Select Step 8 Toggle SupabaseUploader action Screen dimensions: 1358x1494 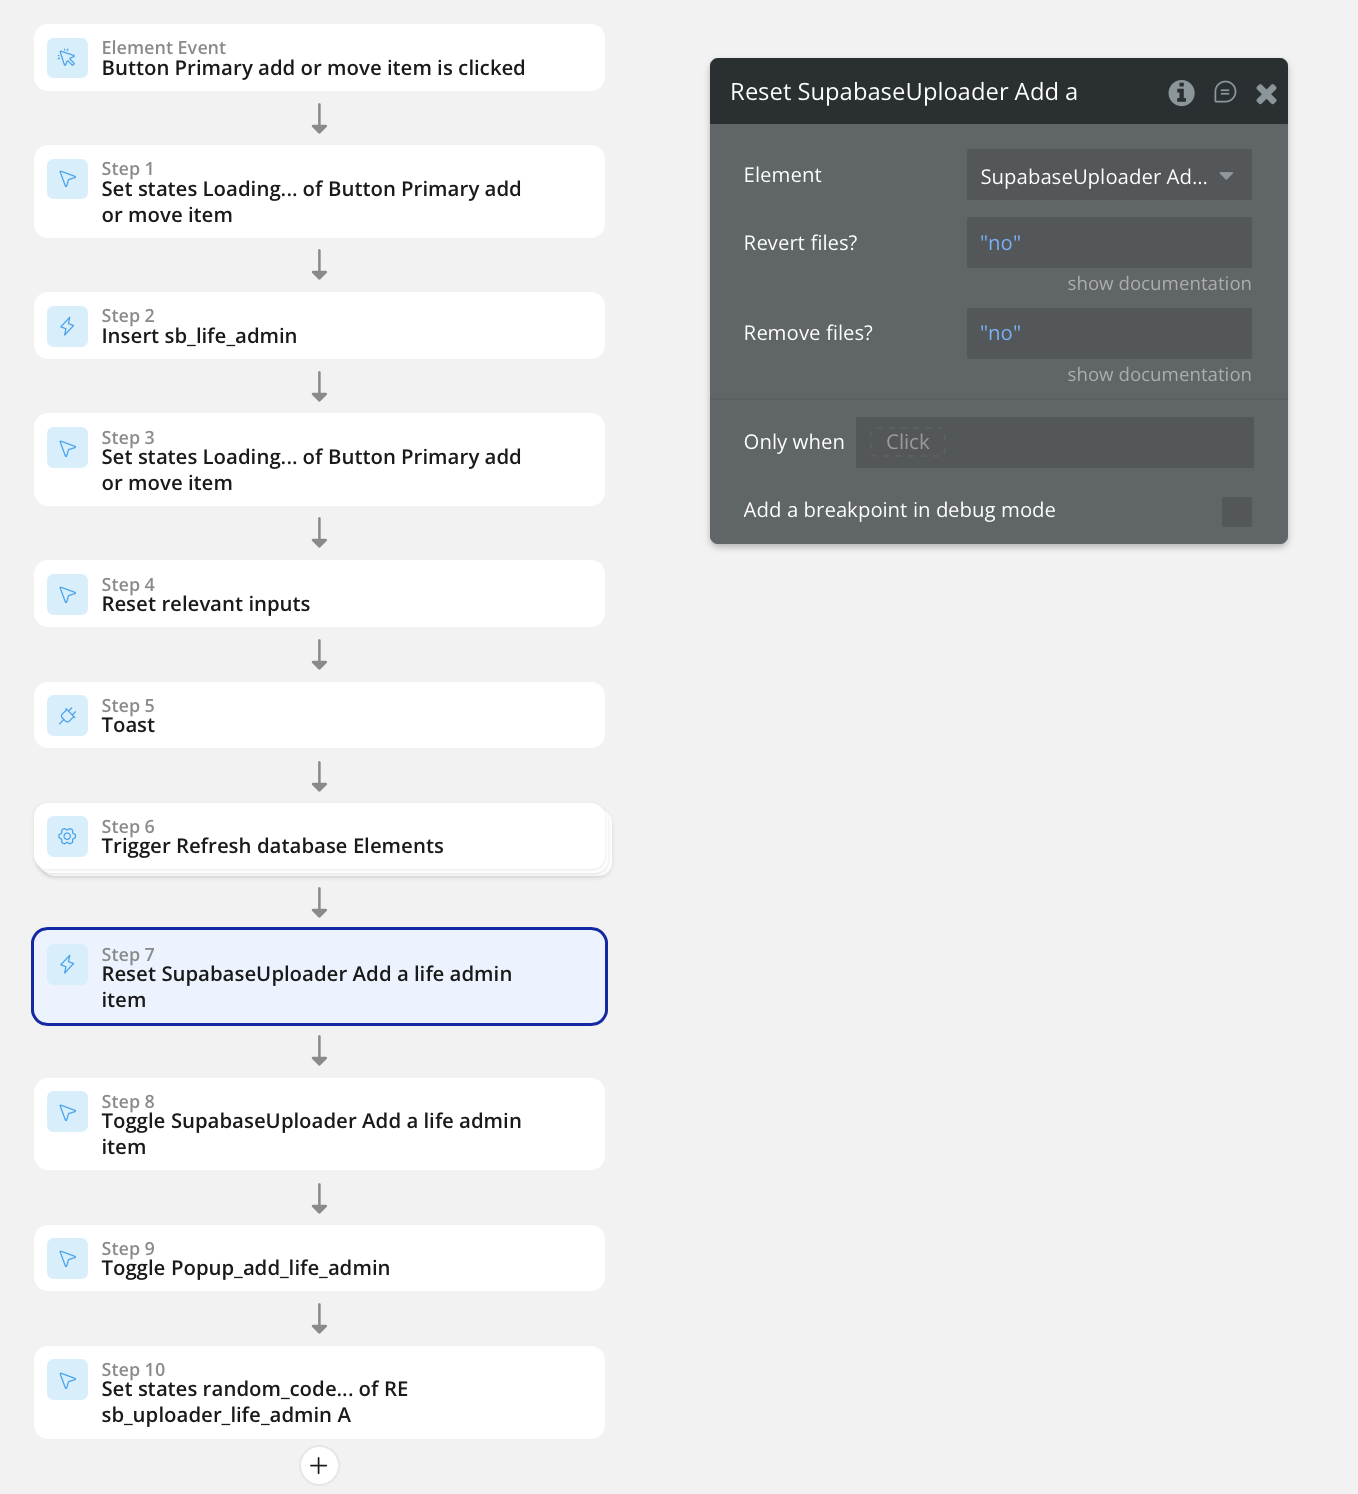pos(319,1124)
